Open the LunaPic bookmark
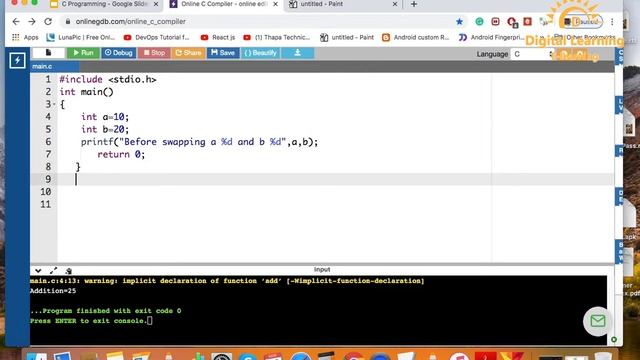This screenshot has width=640, height=360. (x=81, y=38)
